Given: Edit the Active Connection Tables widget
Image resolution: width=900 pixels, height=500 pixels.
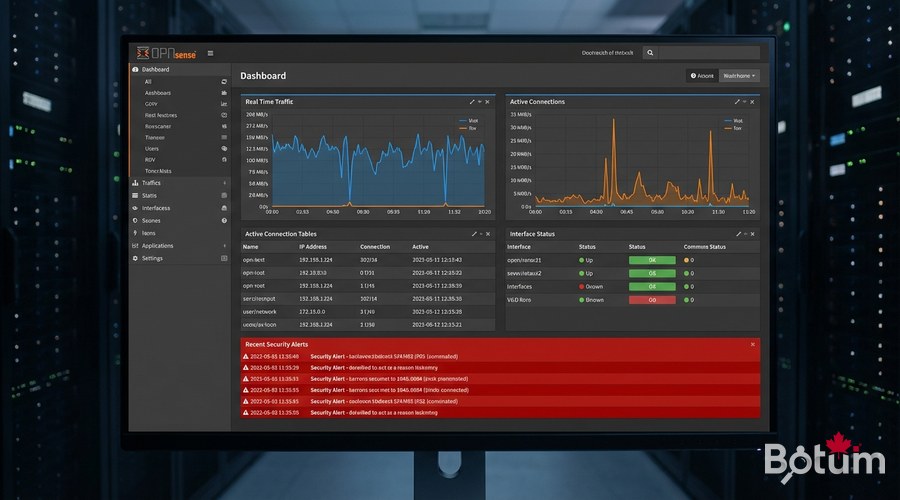Looking at the screenshot, I should point(474,234).
